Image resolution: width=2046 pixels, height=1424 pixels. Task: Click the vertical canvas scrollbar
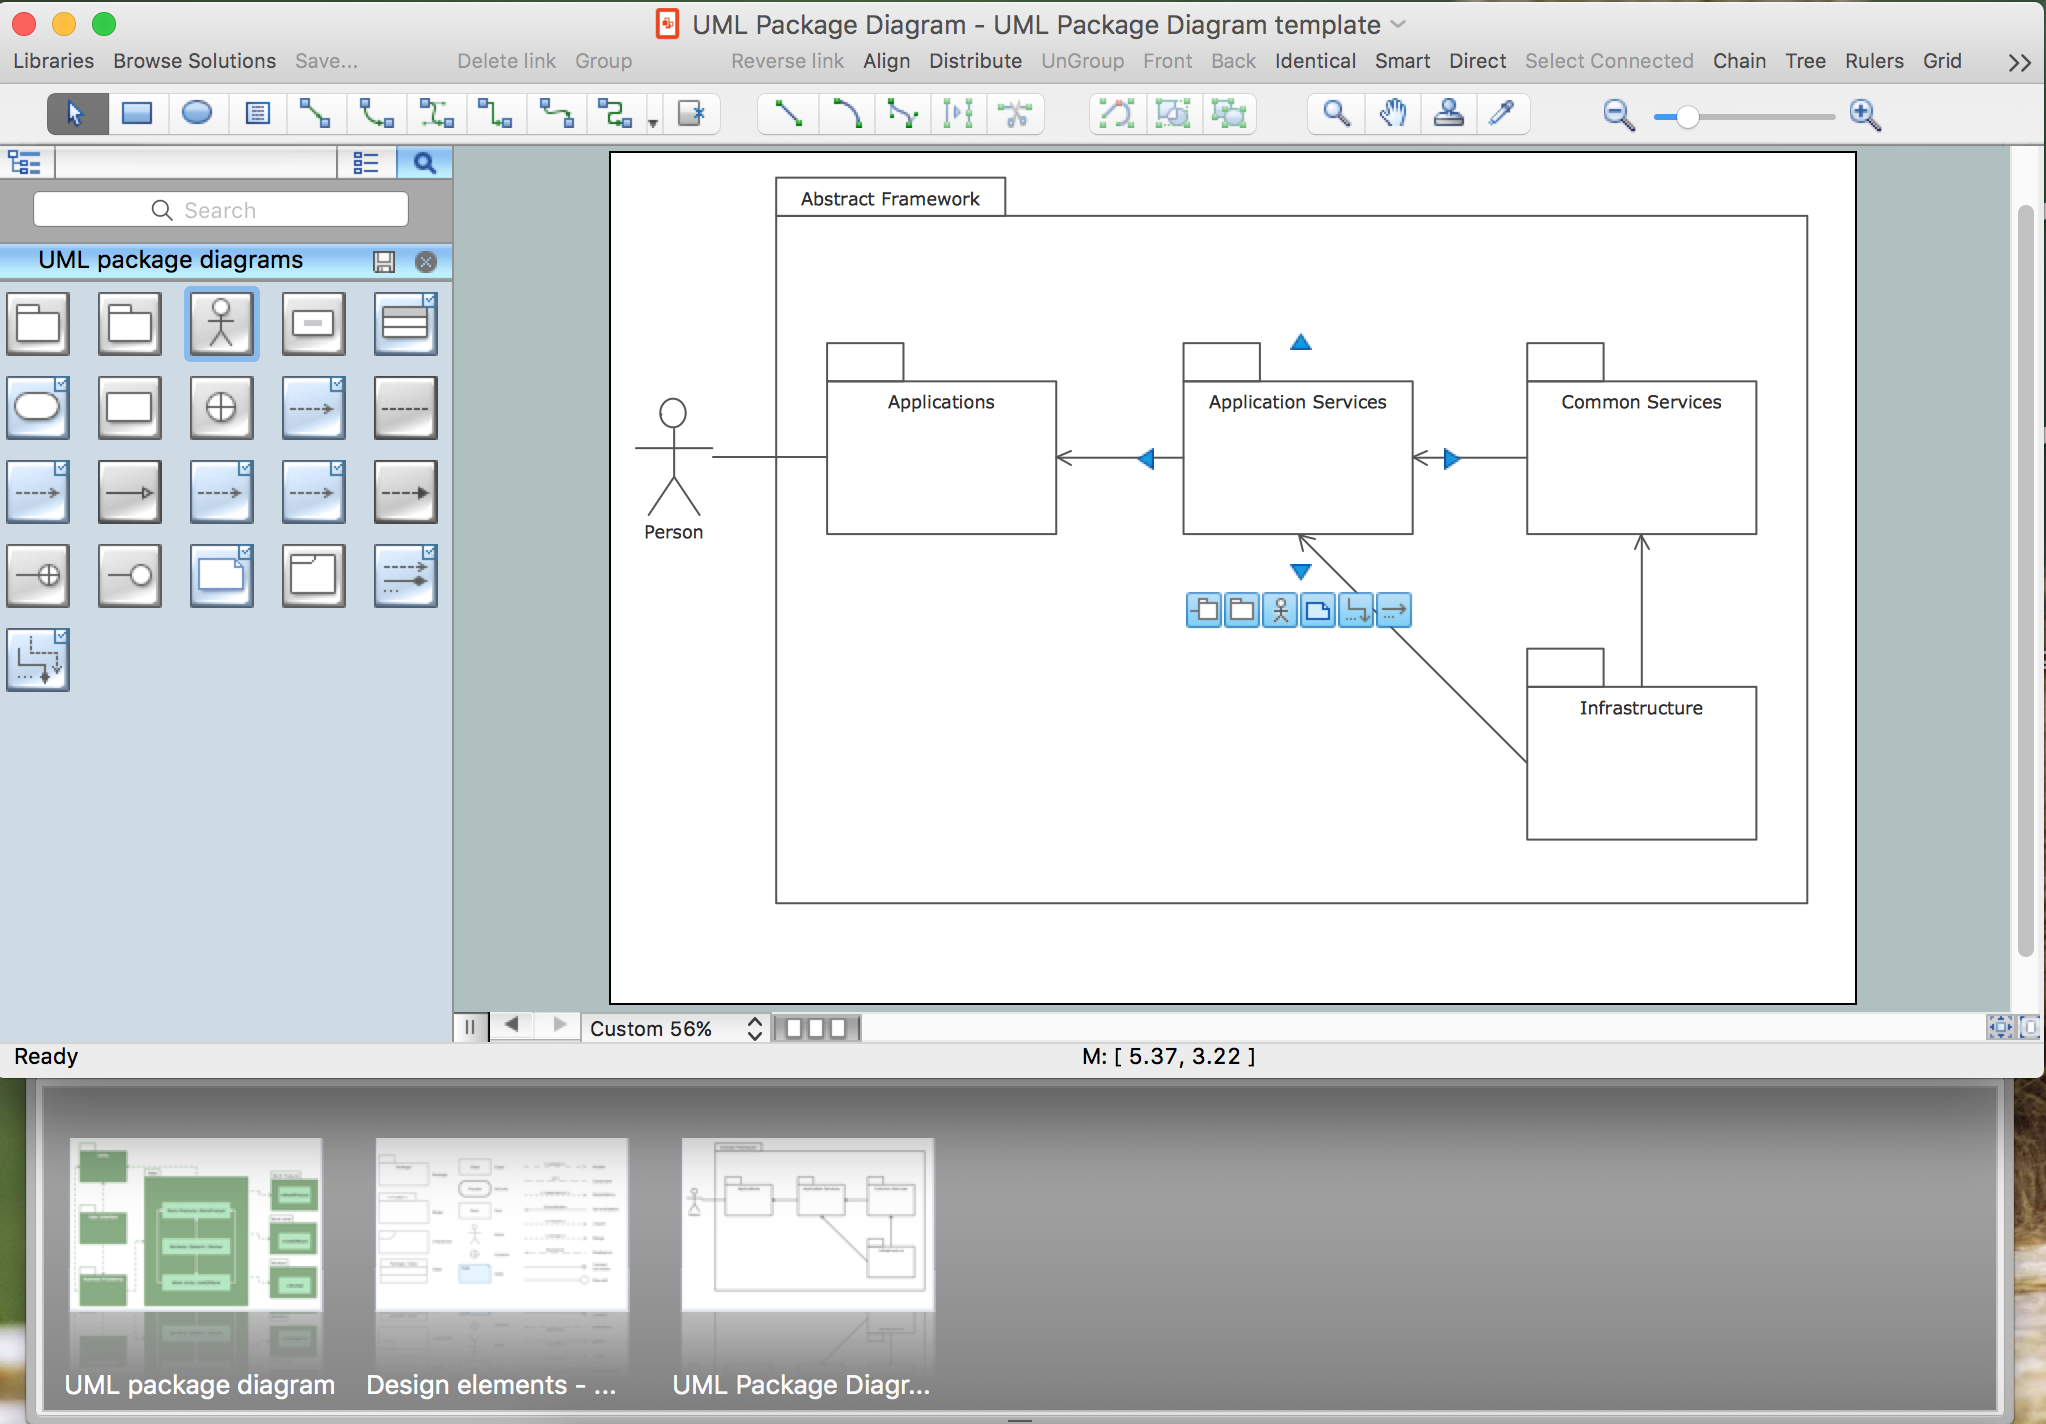click(2026, 580)
